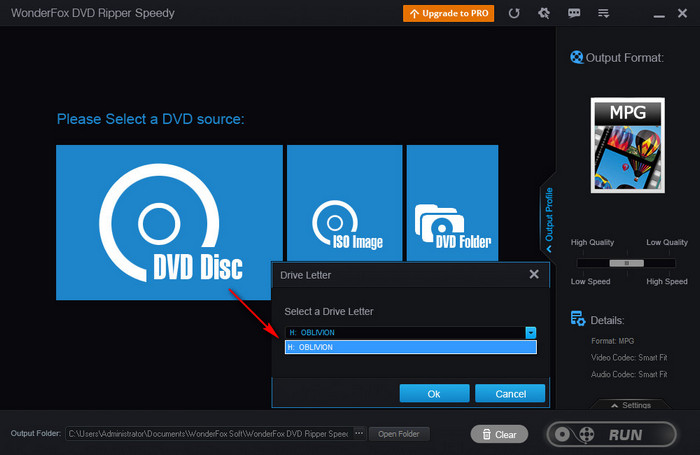The height and width of the screenshot is (455, 700).
Task: Click the quality/speed slider handle
Action: tap(626, 263)
